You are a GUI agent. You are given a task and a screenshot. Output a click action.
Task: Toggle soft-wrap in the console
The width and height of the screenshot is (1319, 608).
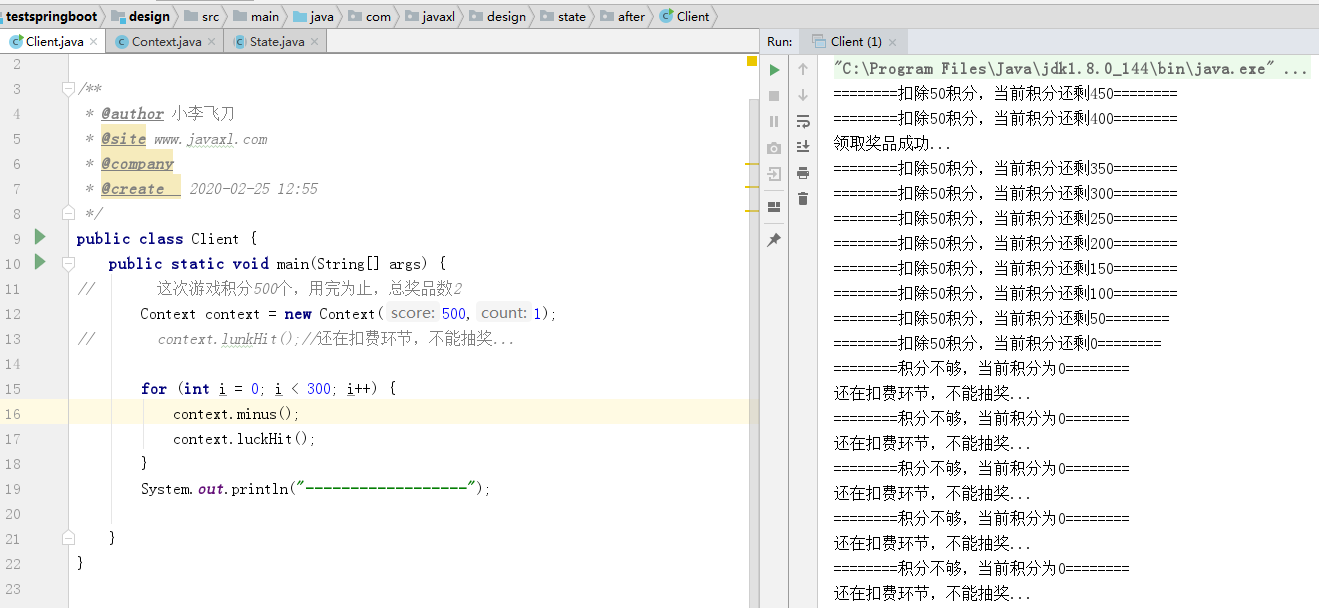pyautogui.click(x=802, y=121)
